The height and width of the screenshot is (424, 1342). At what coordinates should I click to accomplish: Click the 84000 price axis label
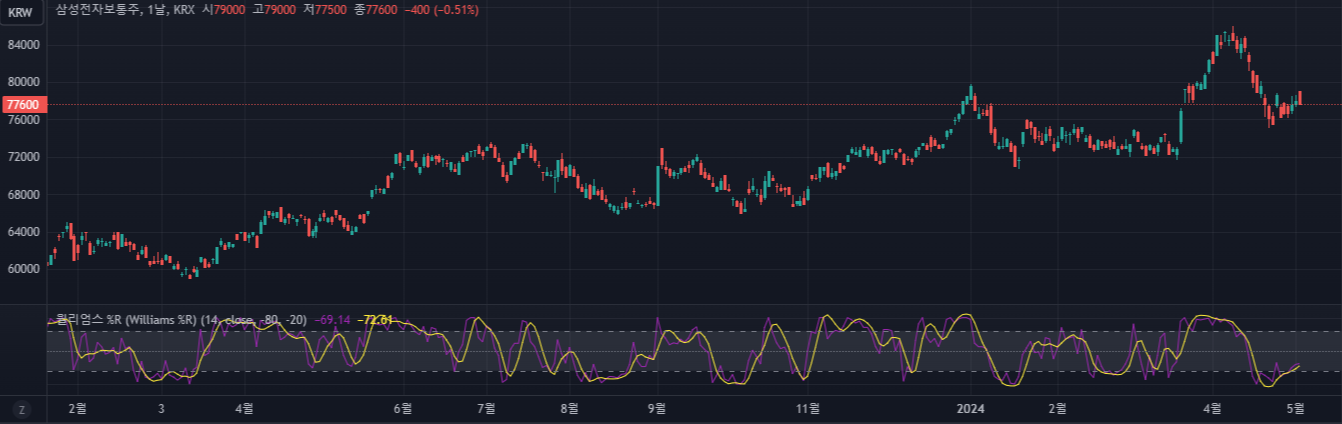point(22,45)
